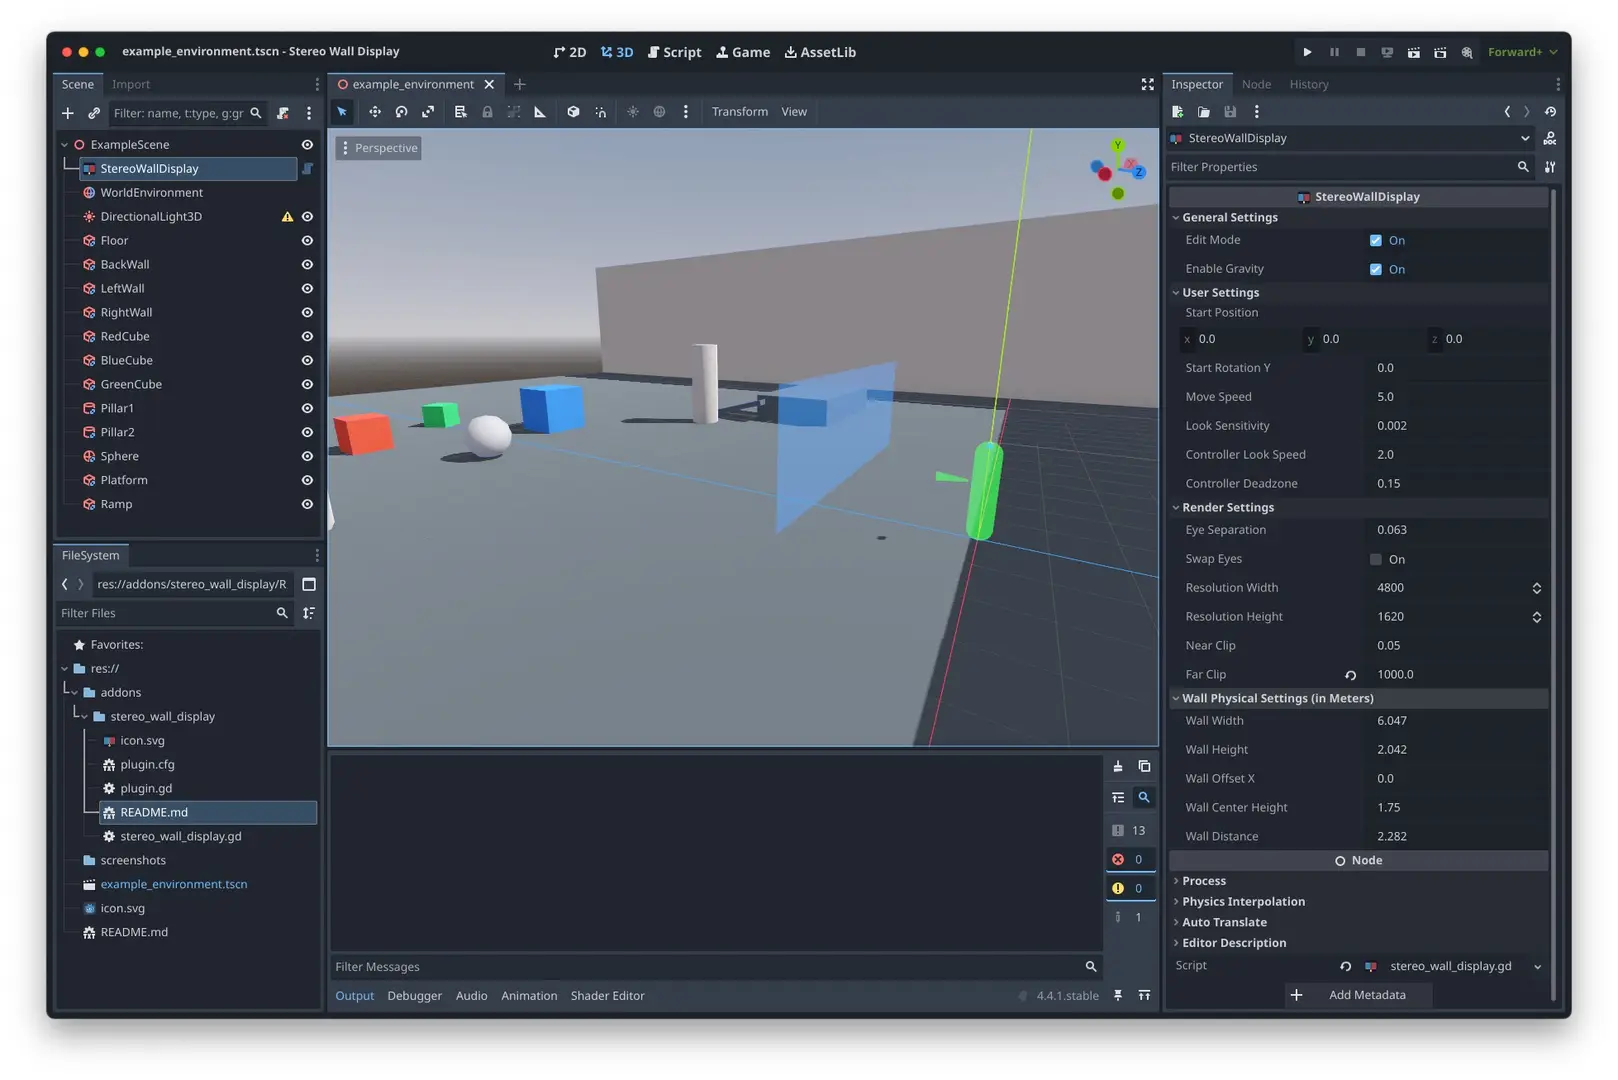This screenshot has height=1080, width=1618.
Task: Switch to the Script workspace
Action: [x=674, y=52]
